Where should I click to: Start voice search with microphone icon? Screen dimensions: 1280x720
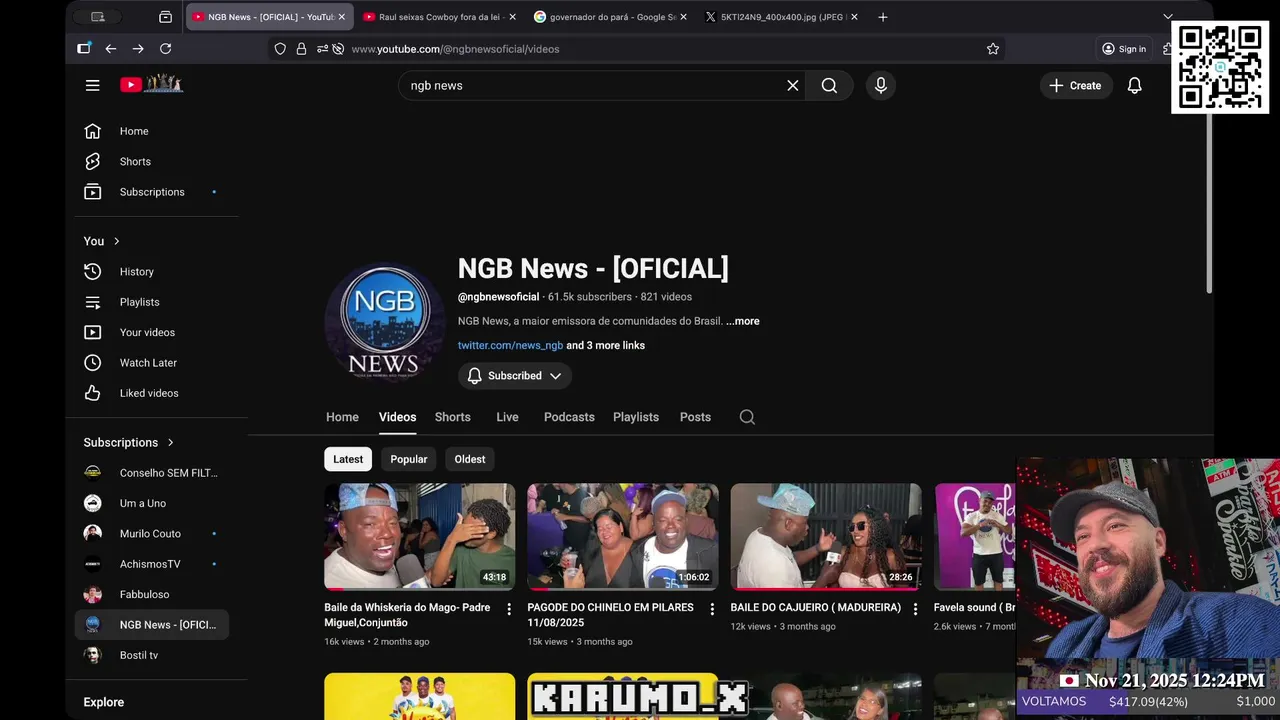pyautogui.click(x=881, y=85)
